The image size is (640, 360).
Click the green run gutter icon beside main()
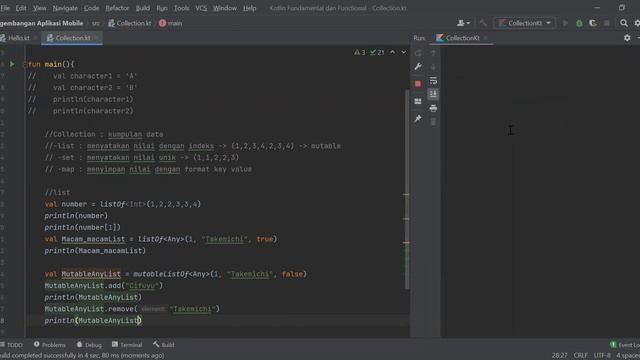(x=12, y=64)
